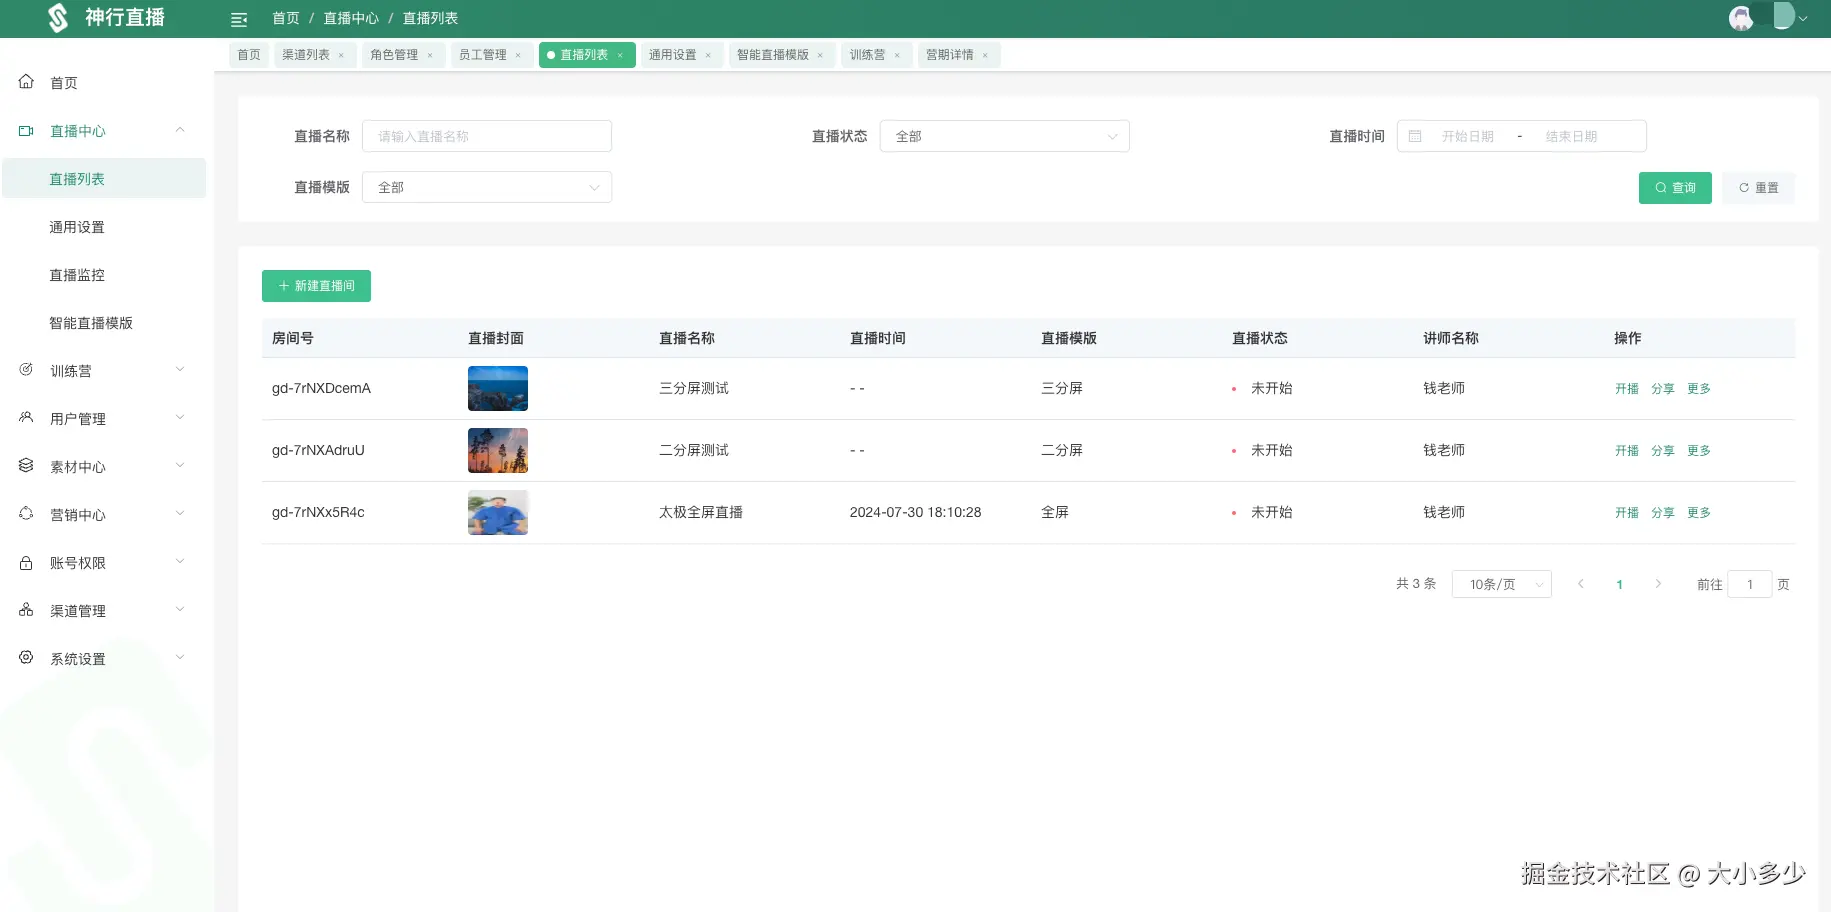The height and width of the screenshot is (912, 1831).
Task: Click 开播 for room gd-7rNXx5R4c
Action: coord(1627,513)
